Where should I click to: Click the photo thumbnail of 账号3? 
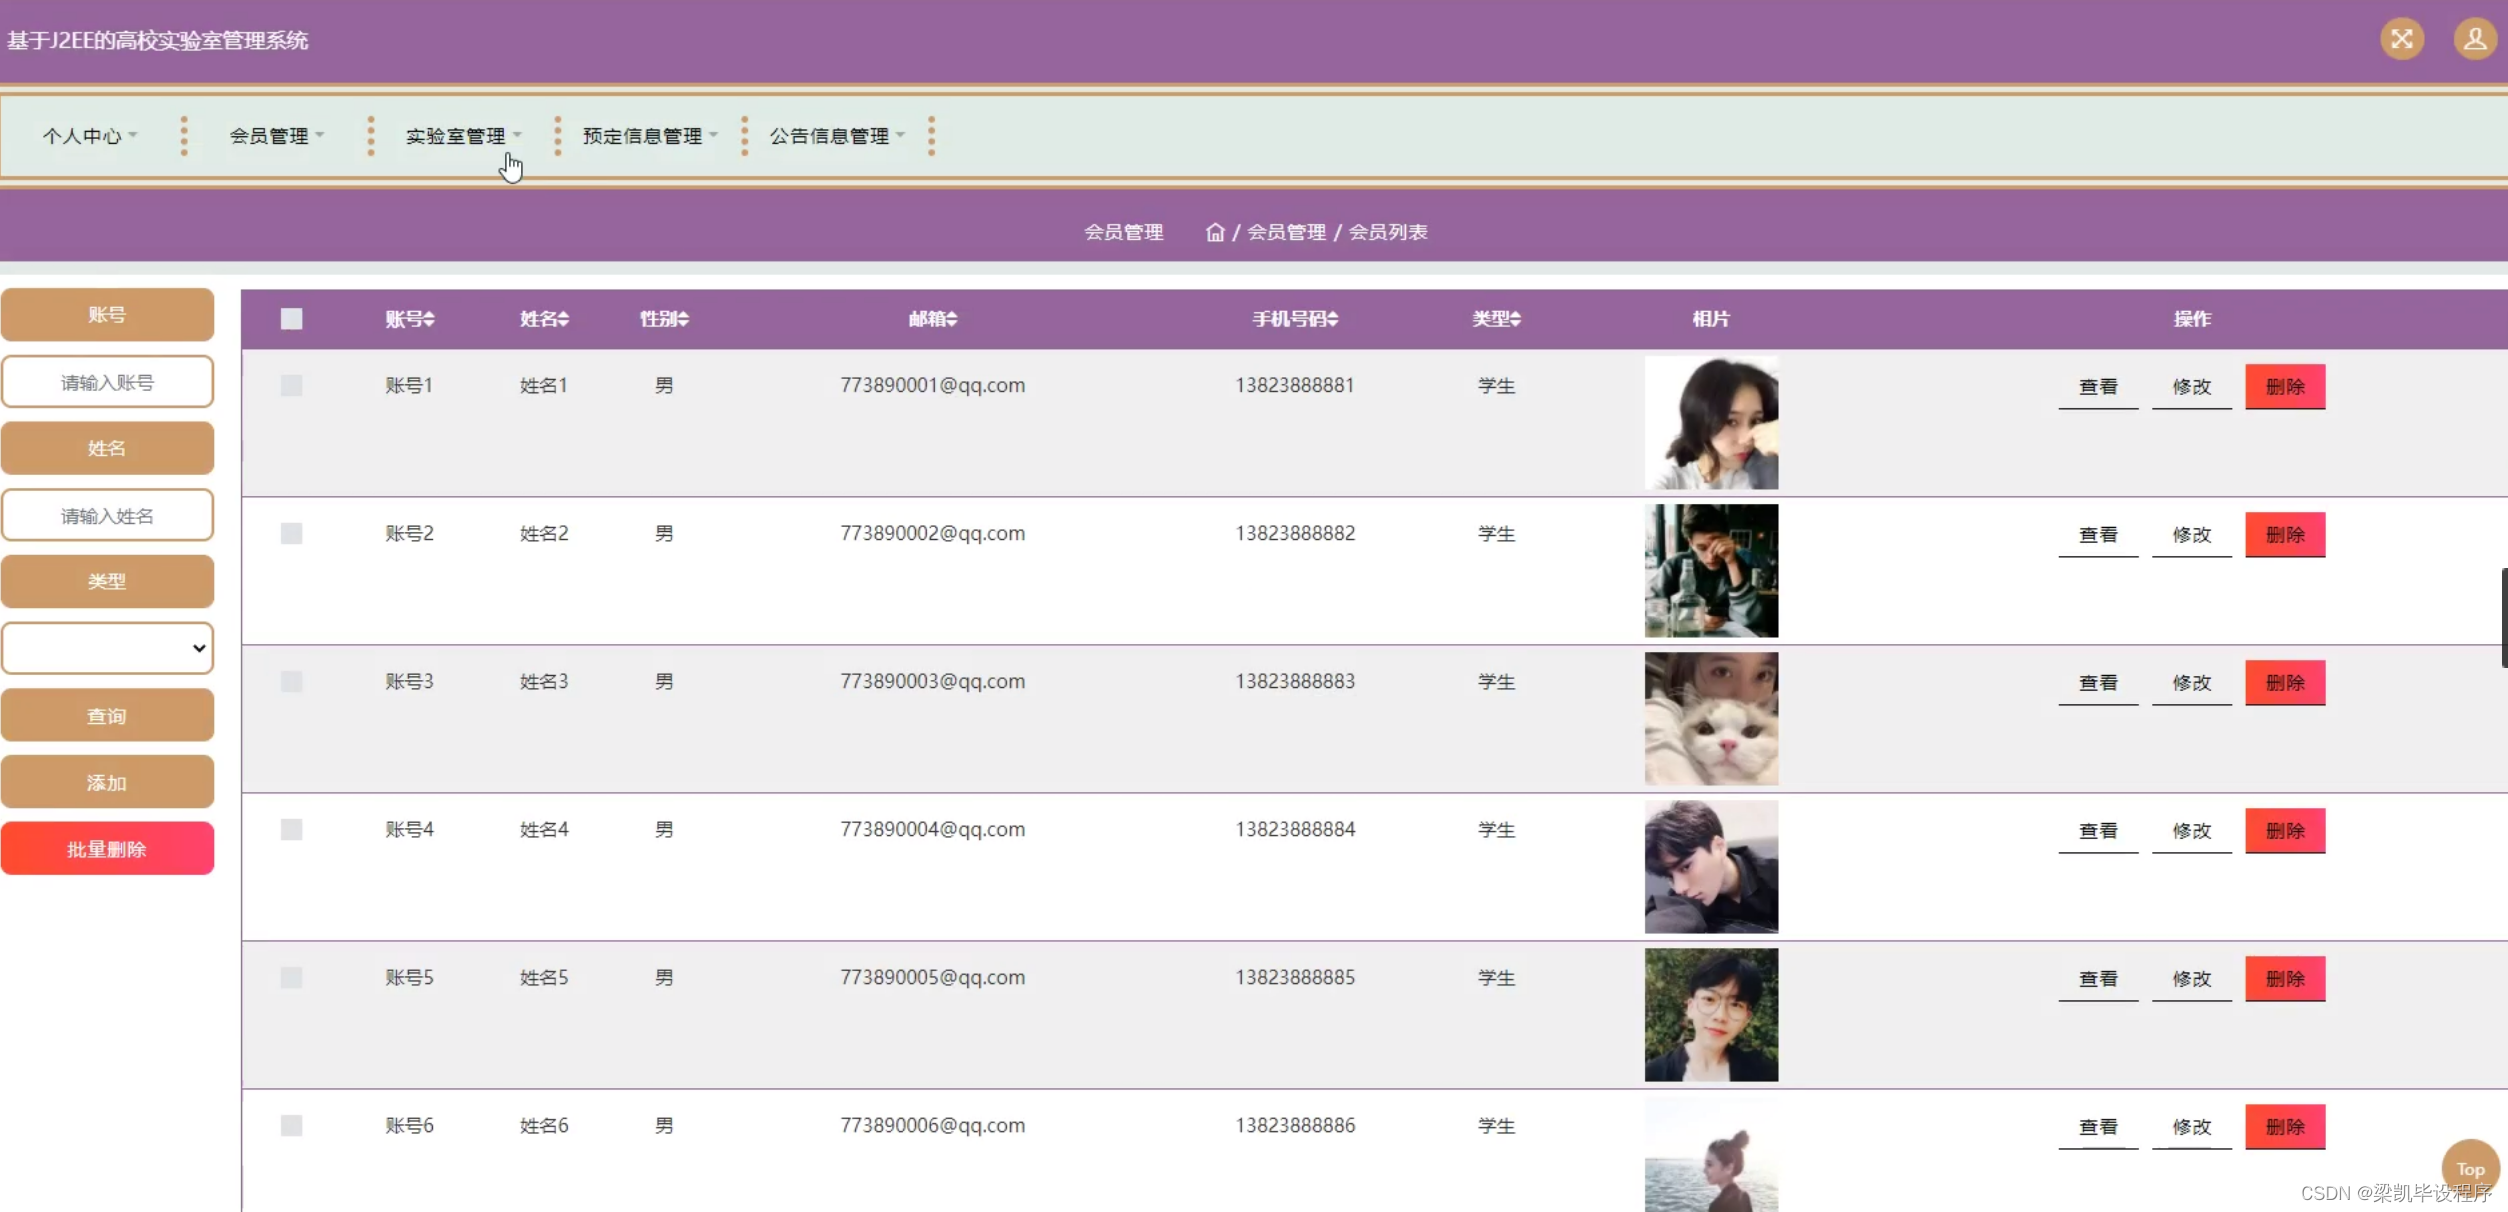tap(1711, 718)
